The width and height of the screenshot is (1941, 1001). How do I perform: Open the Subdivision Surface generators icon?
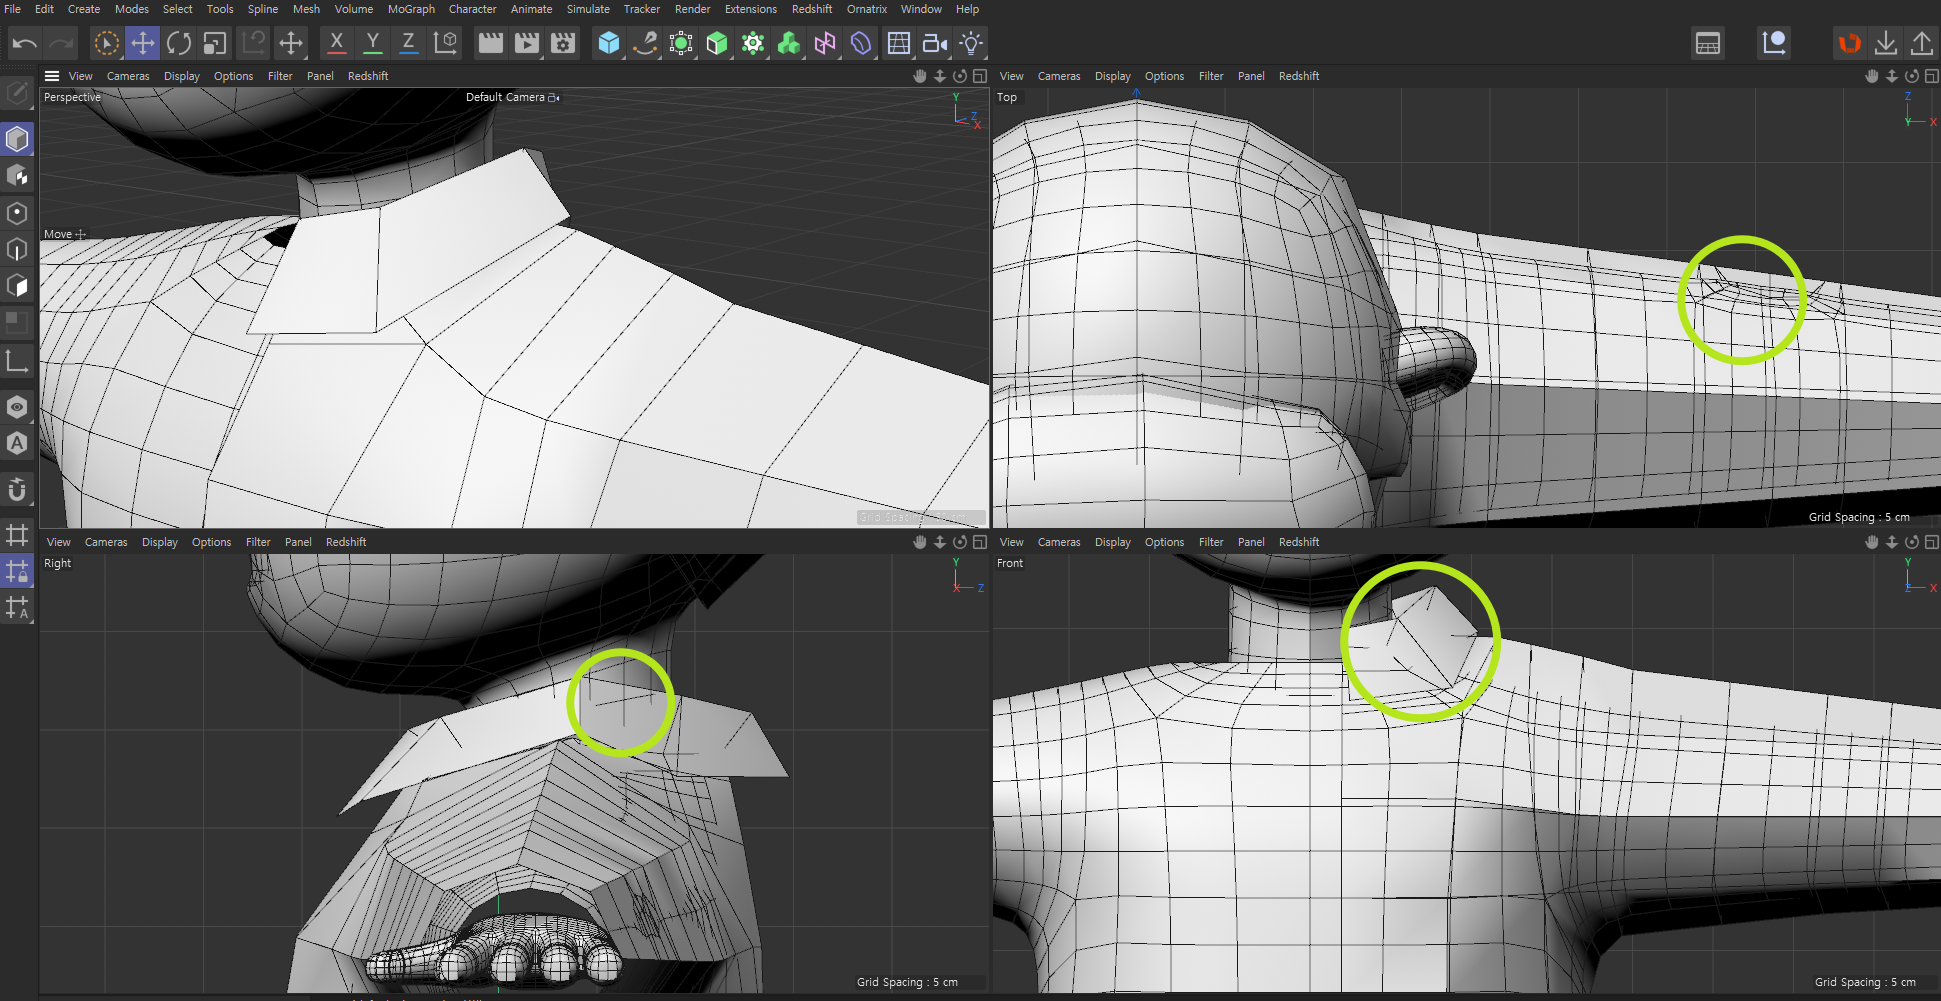(x=681, y=43)
